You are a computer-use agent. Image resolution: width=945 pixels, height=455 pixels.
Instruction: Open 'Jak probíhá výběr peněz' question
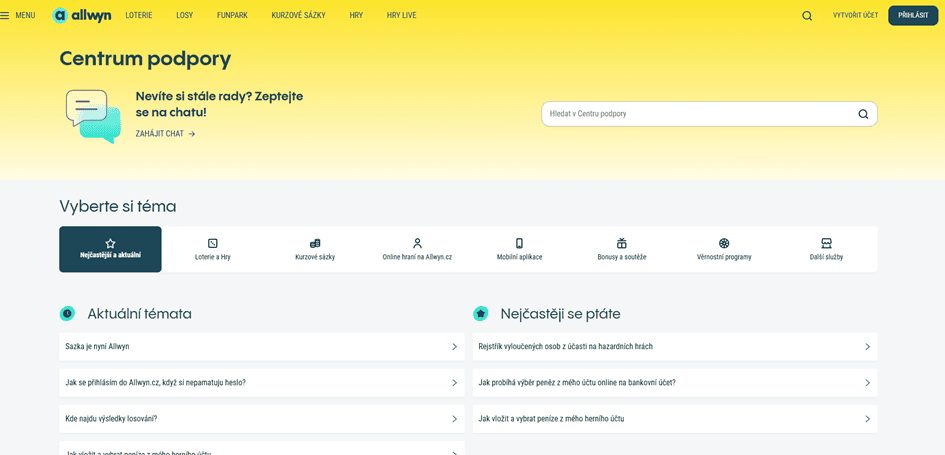tap(675, 383)
